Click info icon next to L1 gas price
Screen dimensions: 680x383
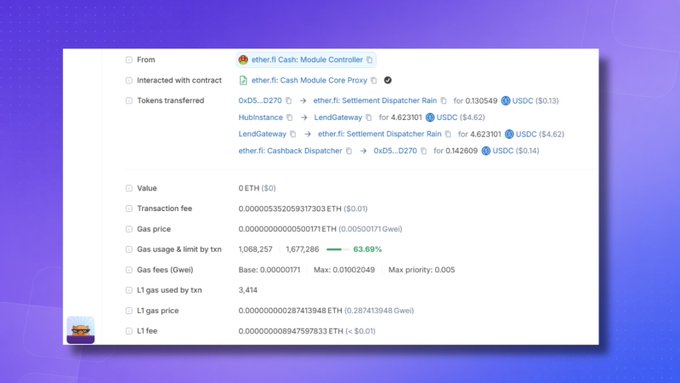[129, 311]
